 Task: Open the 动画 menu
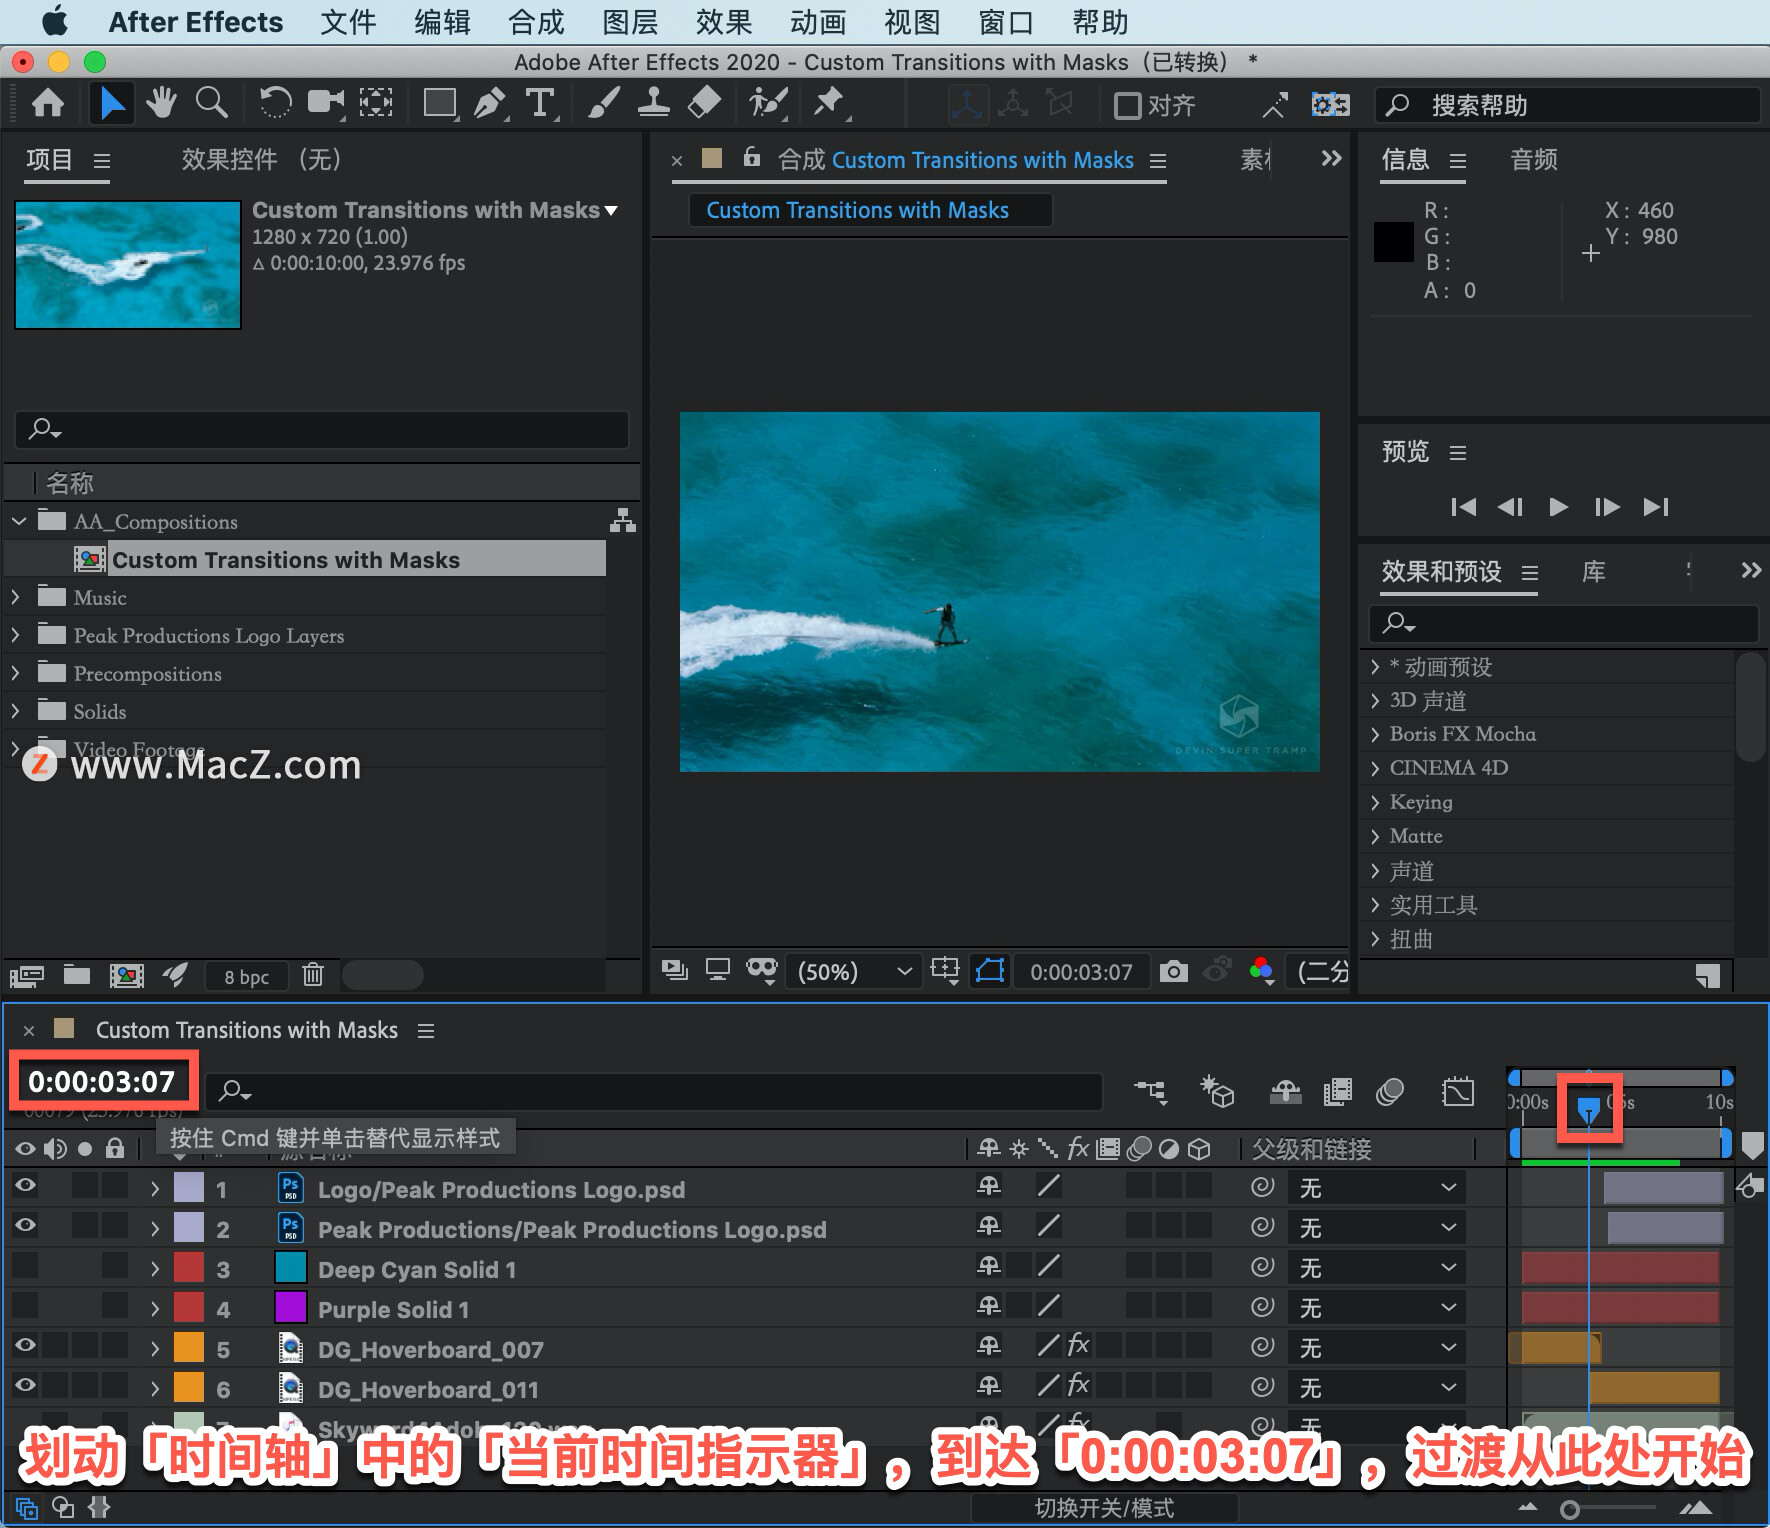[x=818, y=21]
